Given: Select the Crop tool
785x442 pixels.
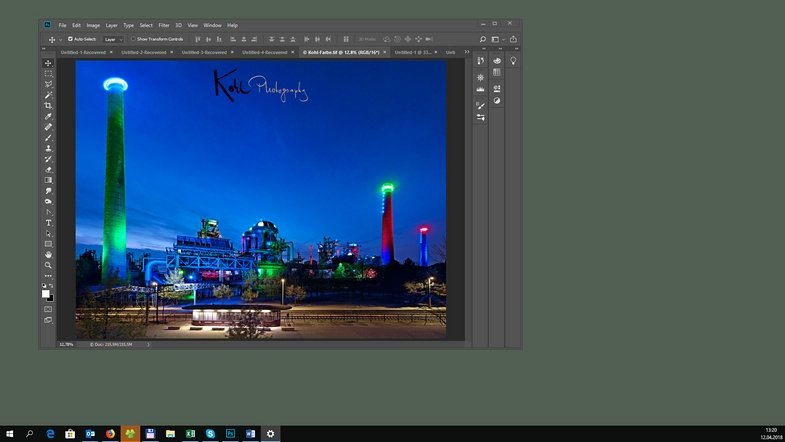Looking at the screenshot, I should 48,106.
